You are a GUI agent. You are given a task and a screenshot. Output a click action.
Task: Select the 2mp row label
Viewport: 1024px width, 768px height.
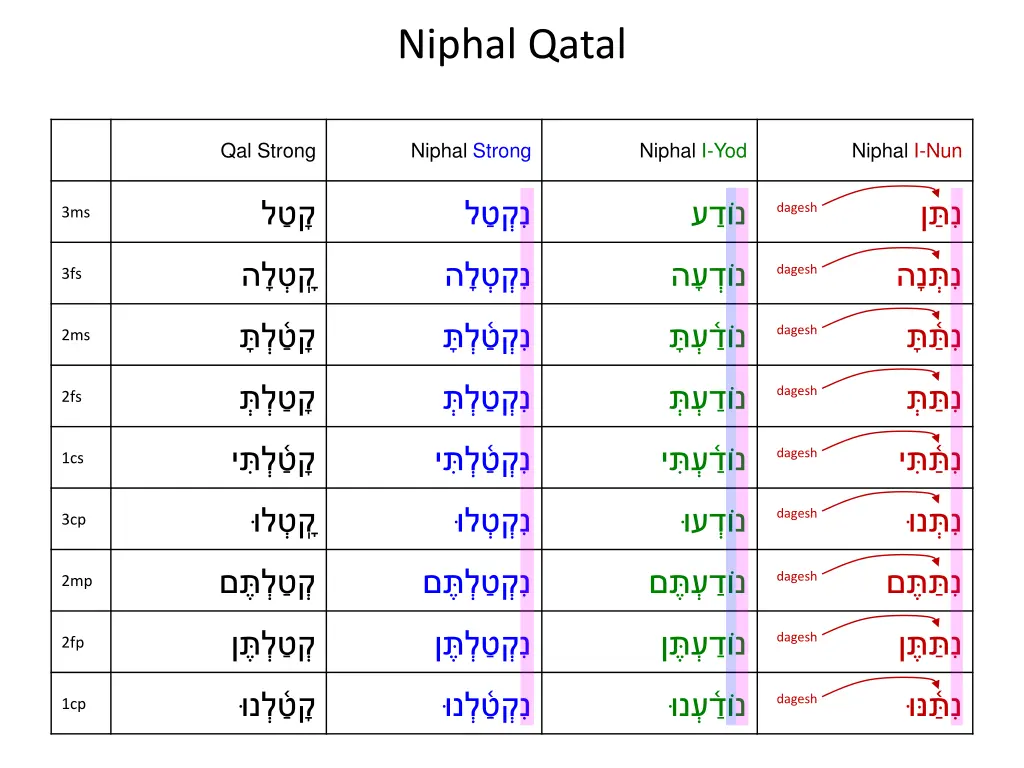point(76,581)
